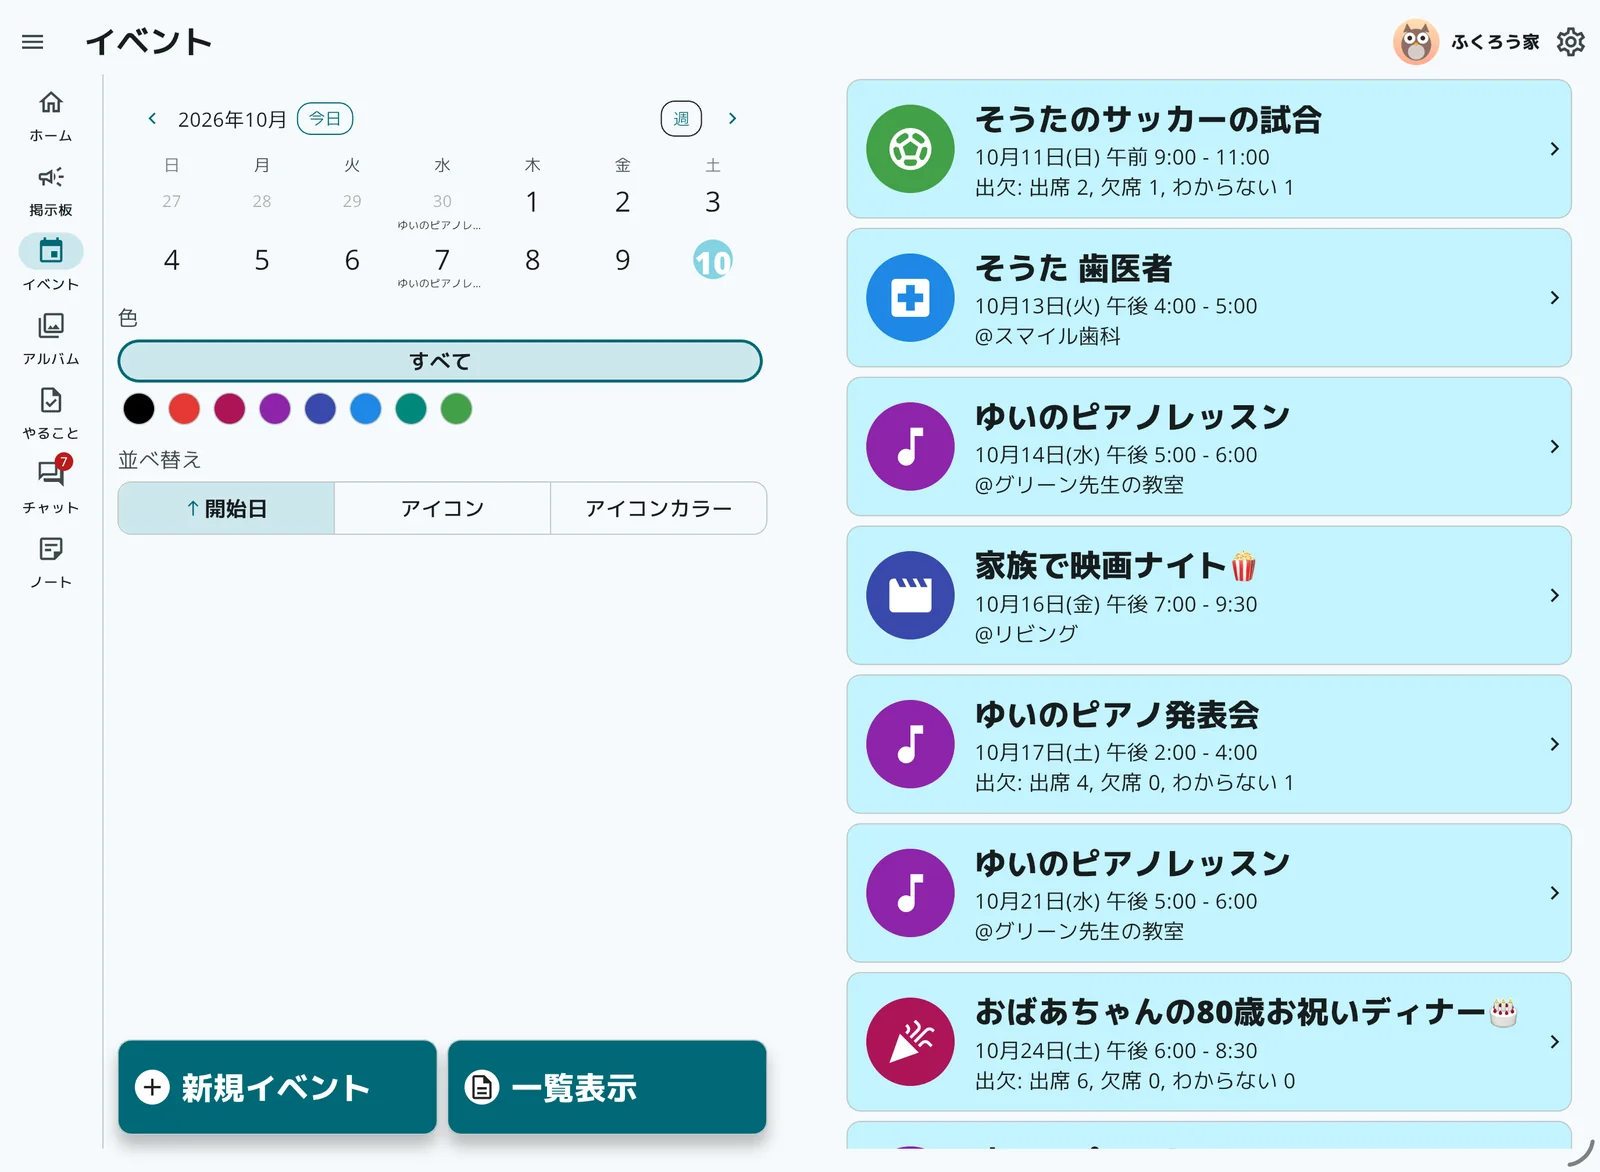The width and height of the screenshot is (1600, 1172).
Task: Select day 7 on the calendar
Action: click(x=442, y=261)
